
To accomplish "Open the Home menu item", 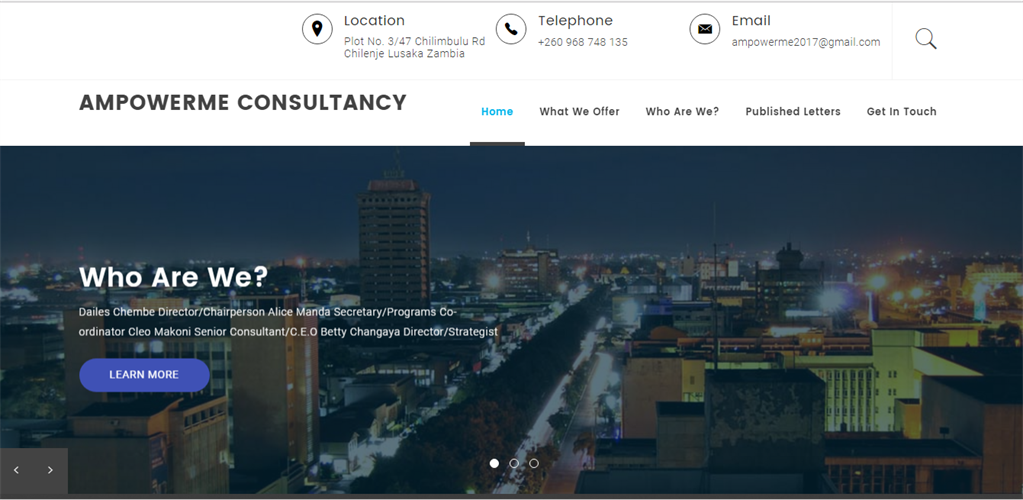I will click(497, 112).
